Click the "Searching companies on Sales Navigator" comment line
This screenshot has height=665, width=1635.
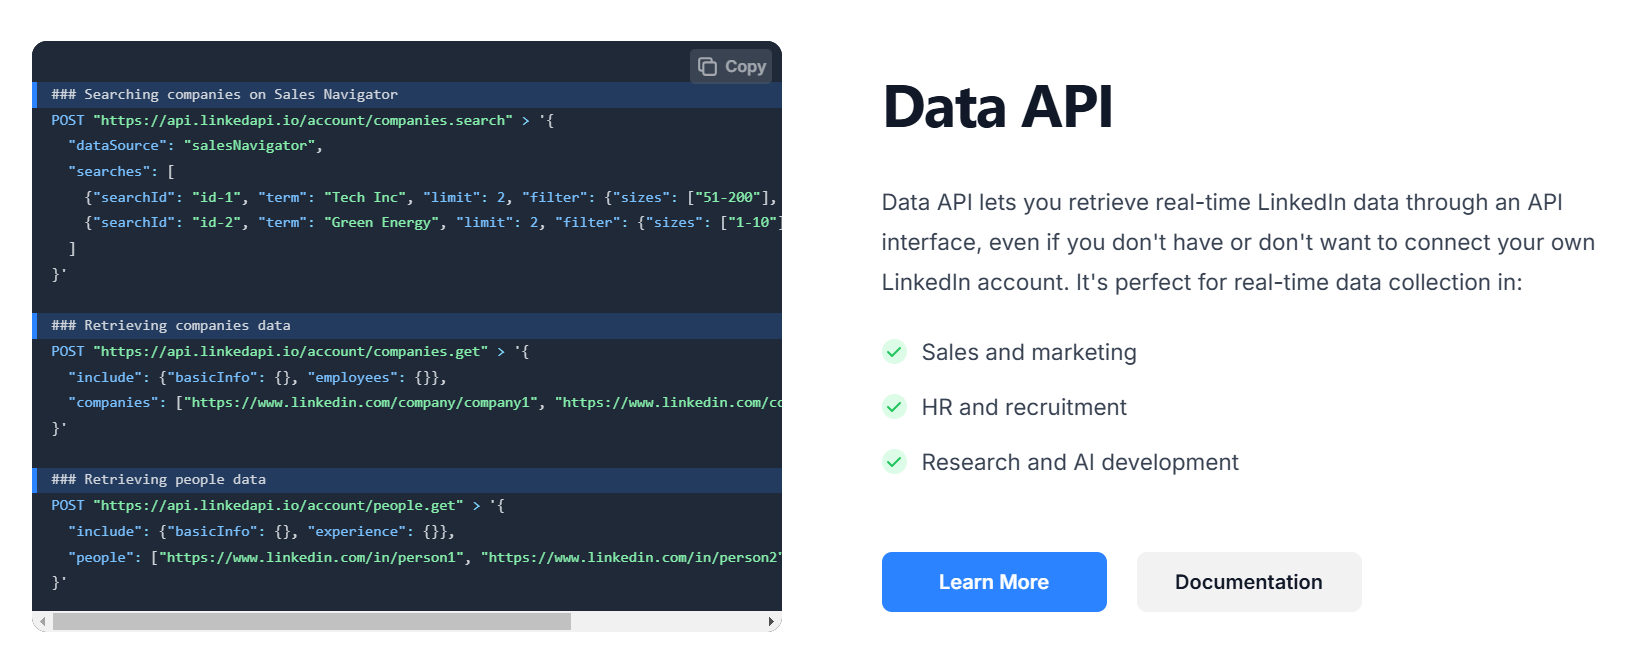407,94
